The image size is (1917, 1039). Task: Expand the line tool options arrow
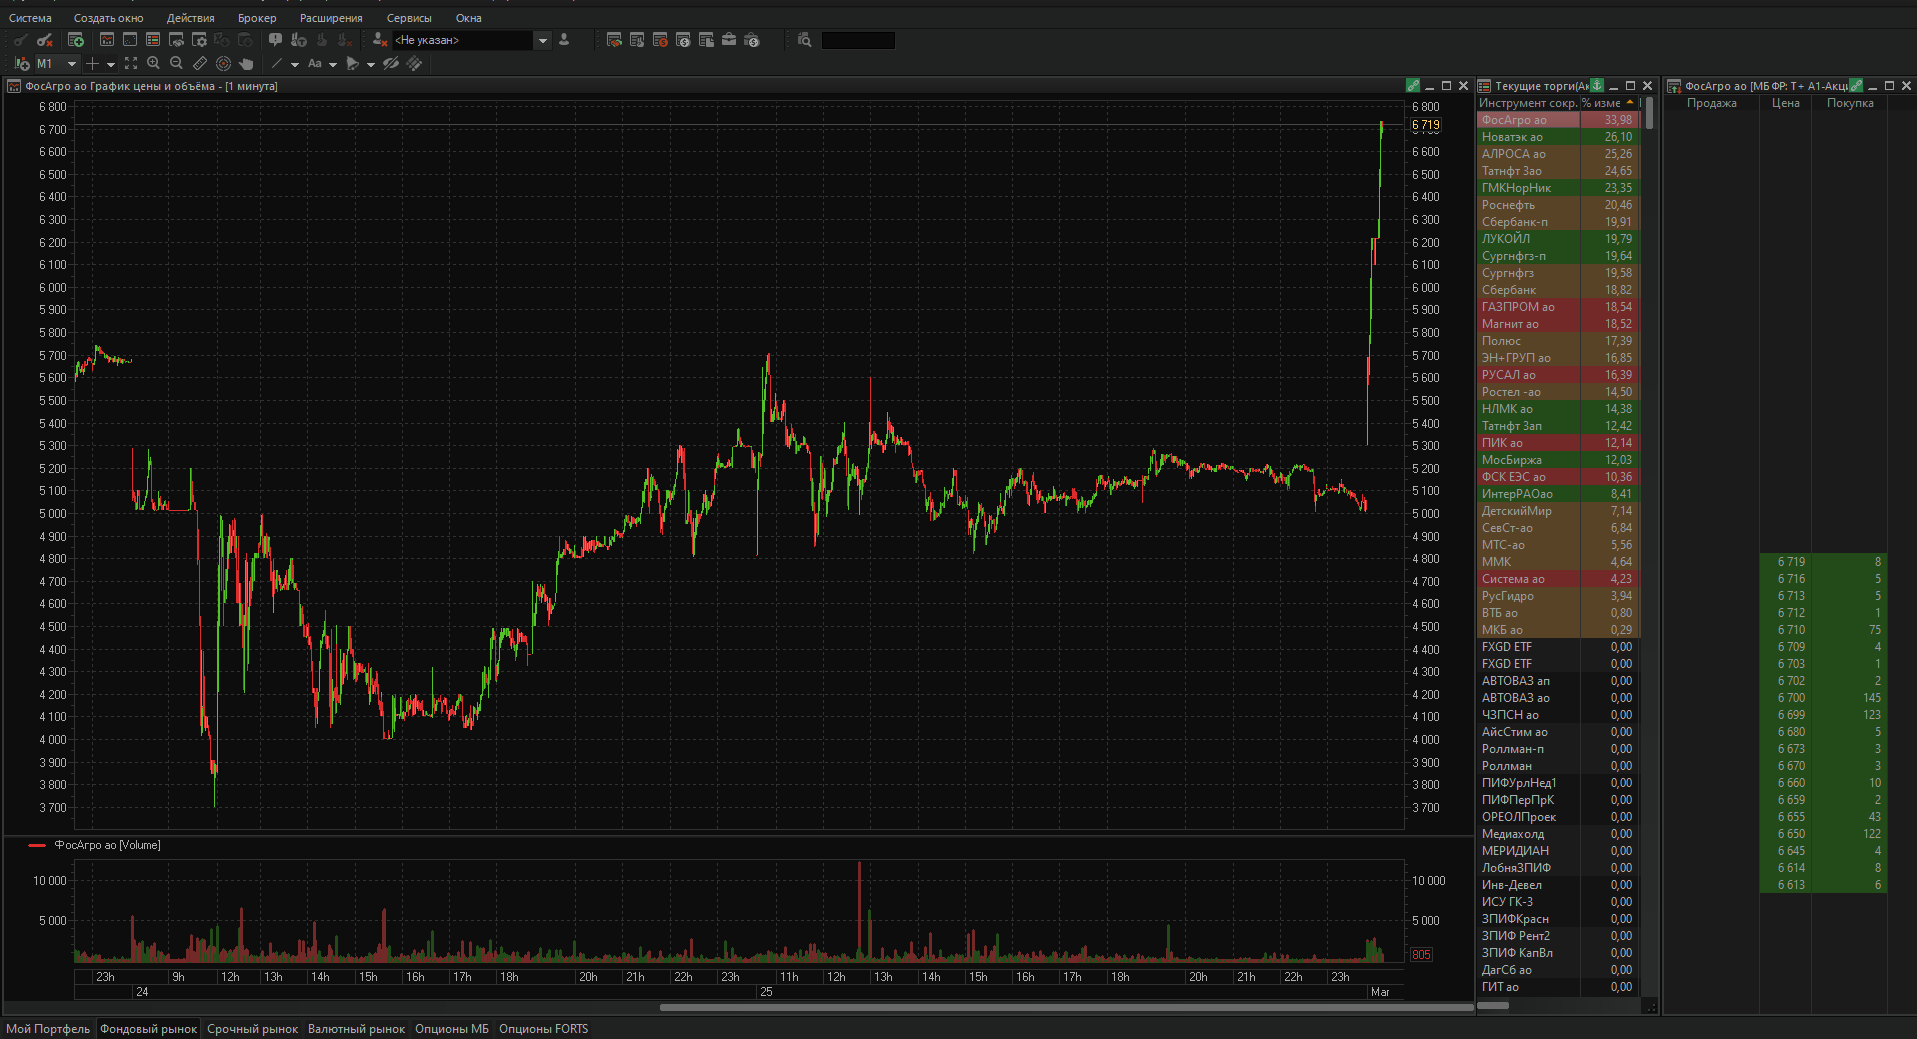295,64
